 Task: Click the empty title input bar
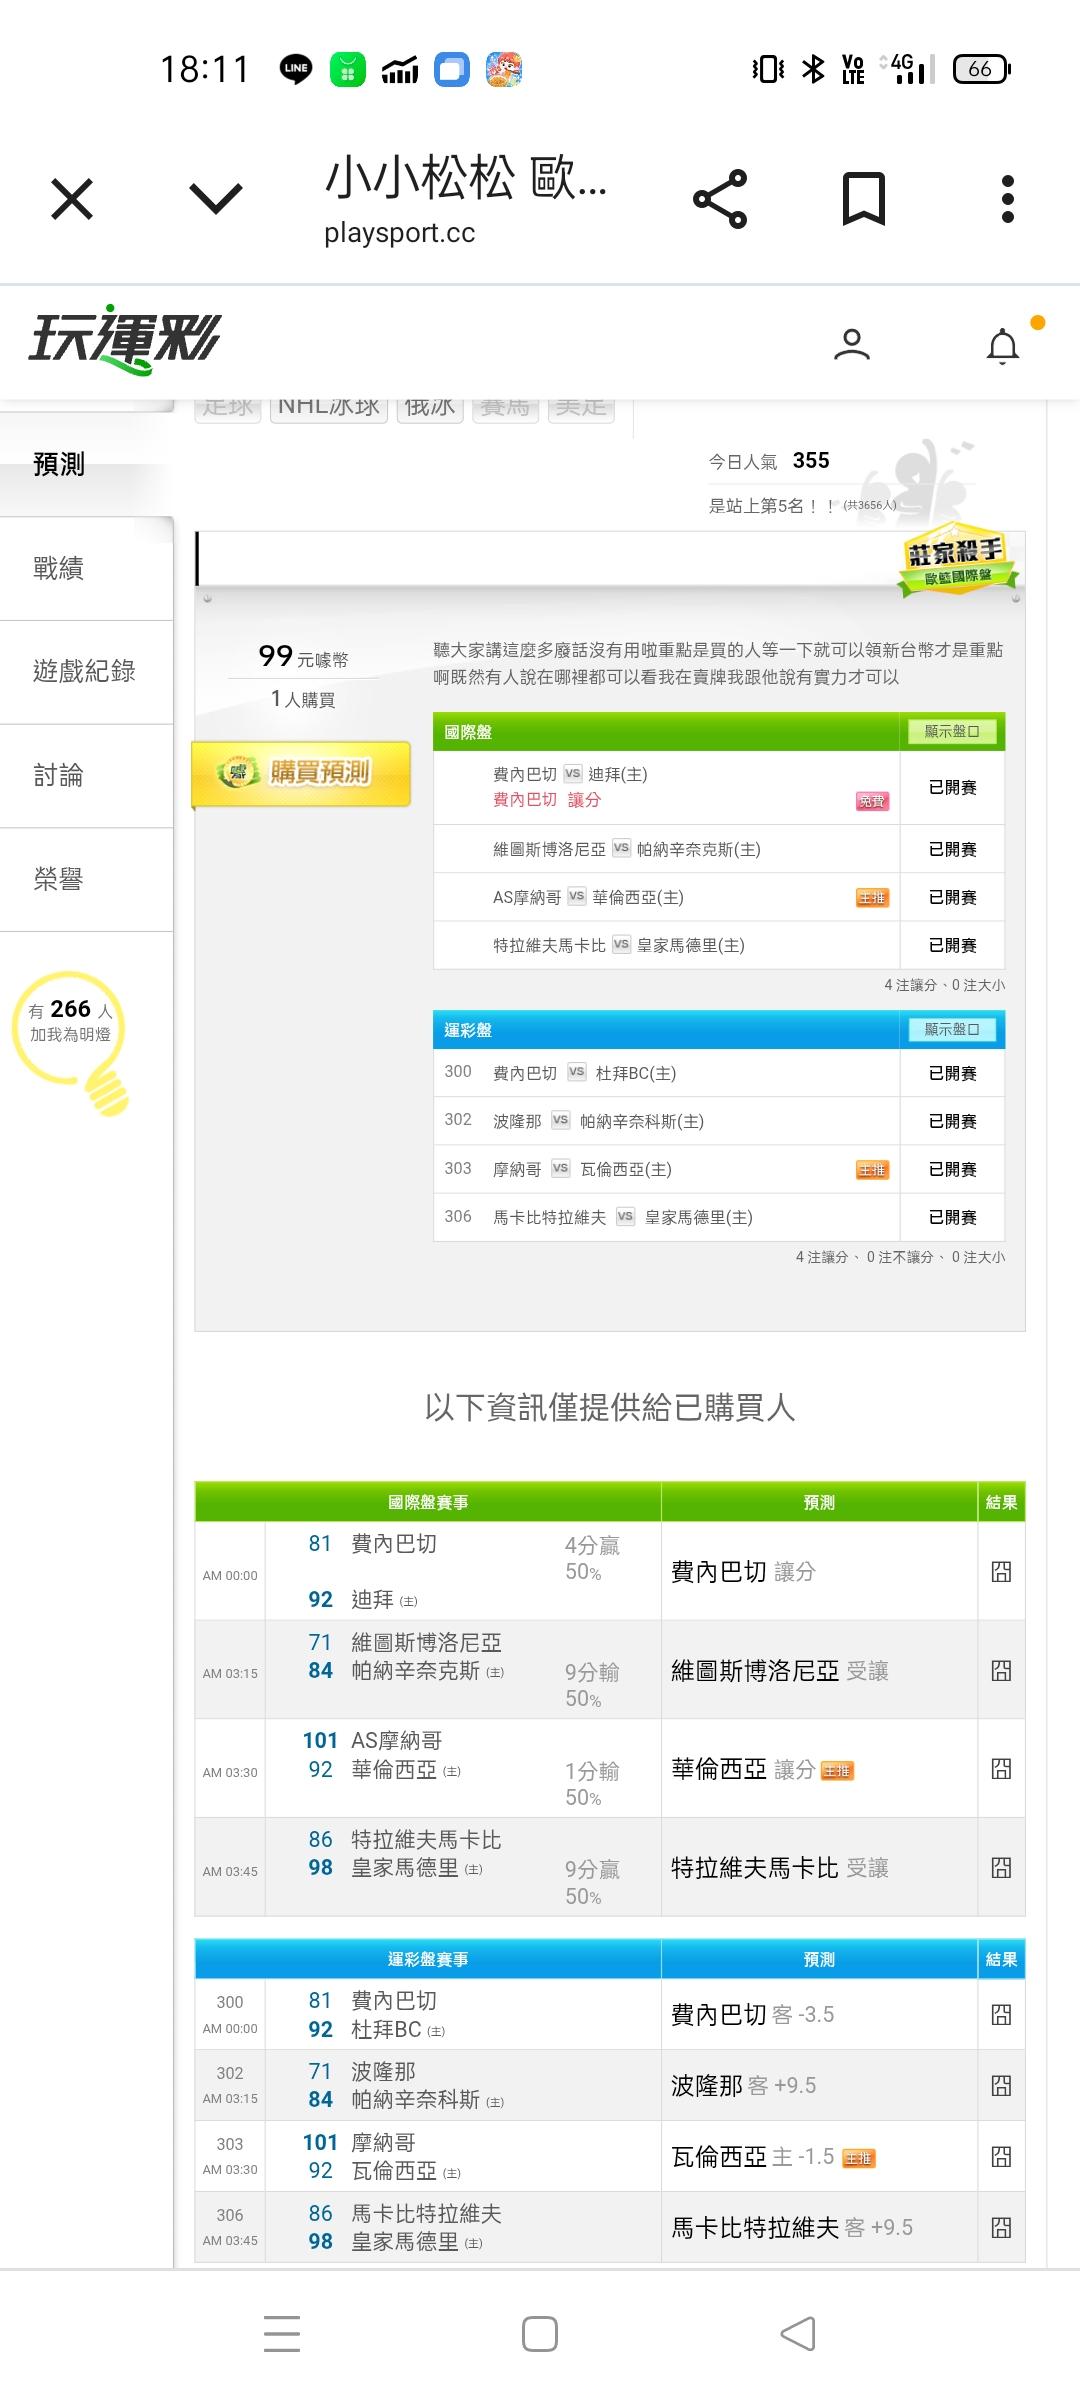(x=610, y=559)
